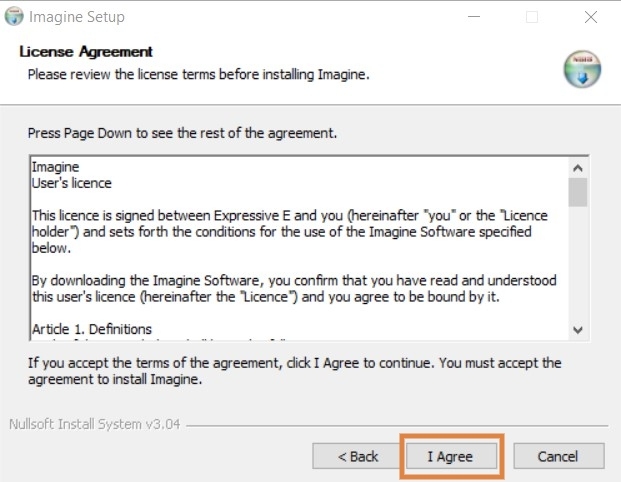Click the "Imagine Setup" title bar text
The width and height of the screenshot is (621, 482).
pos(77,17)
